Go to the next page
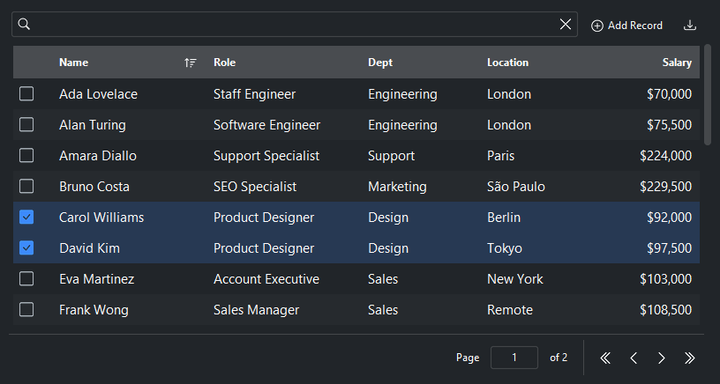Screen dimensions: 720x384 [661, 358]
